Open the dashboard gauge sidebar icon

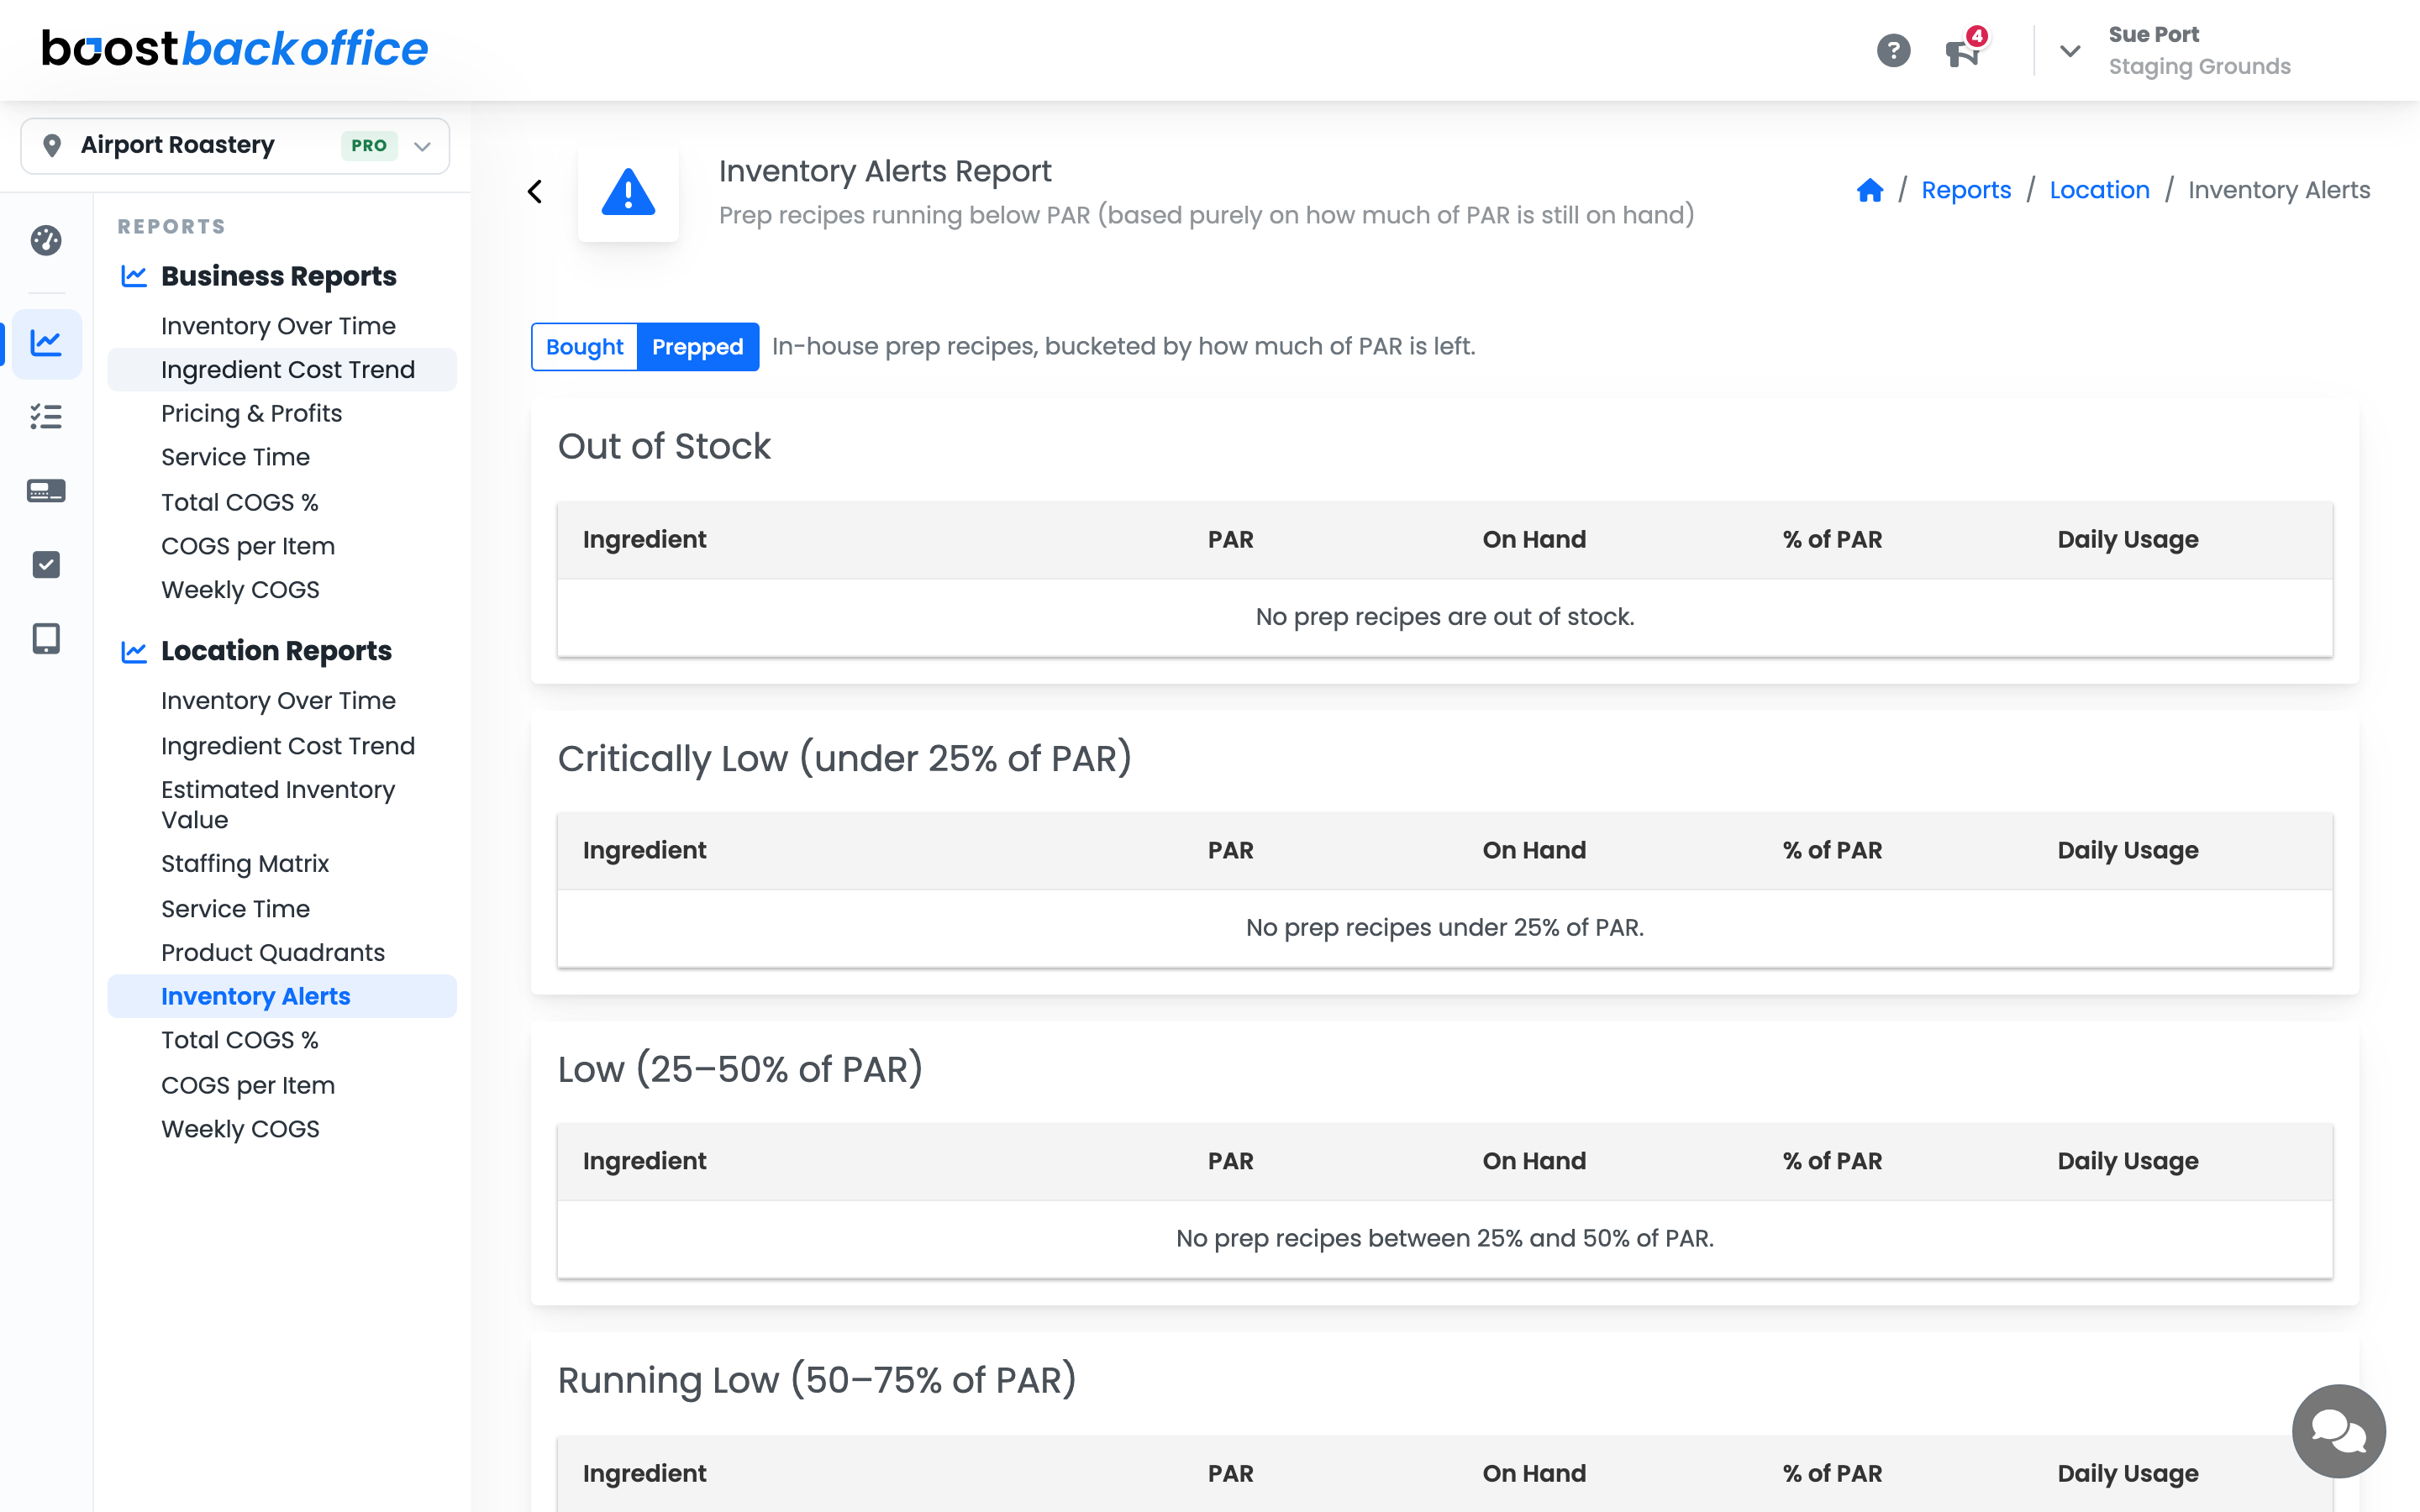46,240
